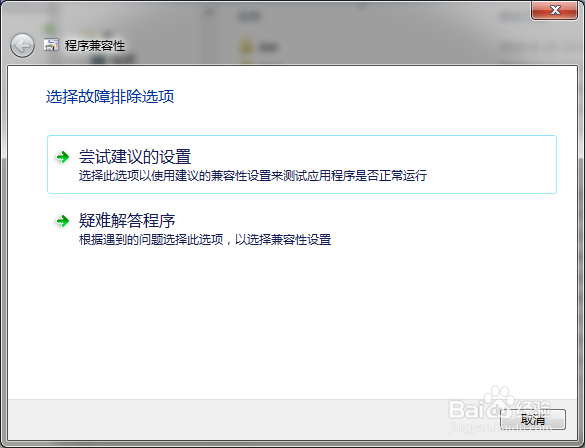Click description 选择此选项以使用建议的兼容性设置来测试应用程序是否正常运行
This screenshot has height=448, width=585.
(x=253, y=175)
